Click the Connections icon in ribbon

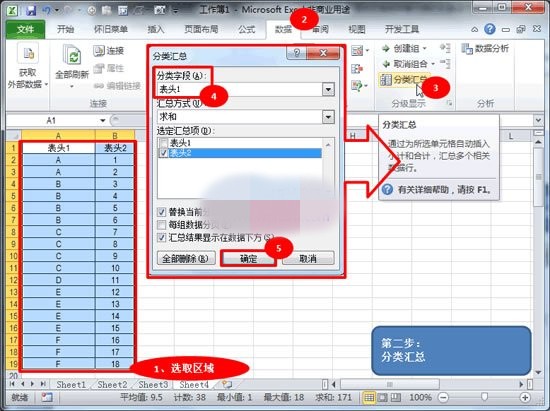tap(99, 51)
